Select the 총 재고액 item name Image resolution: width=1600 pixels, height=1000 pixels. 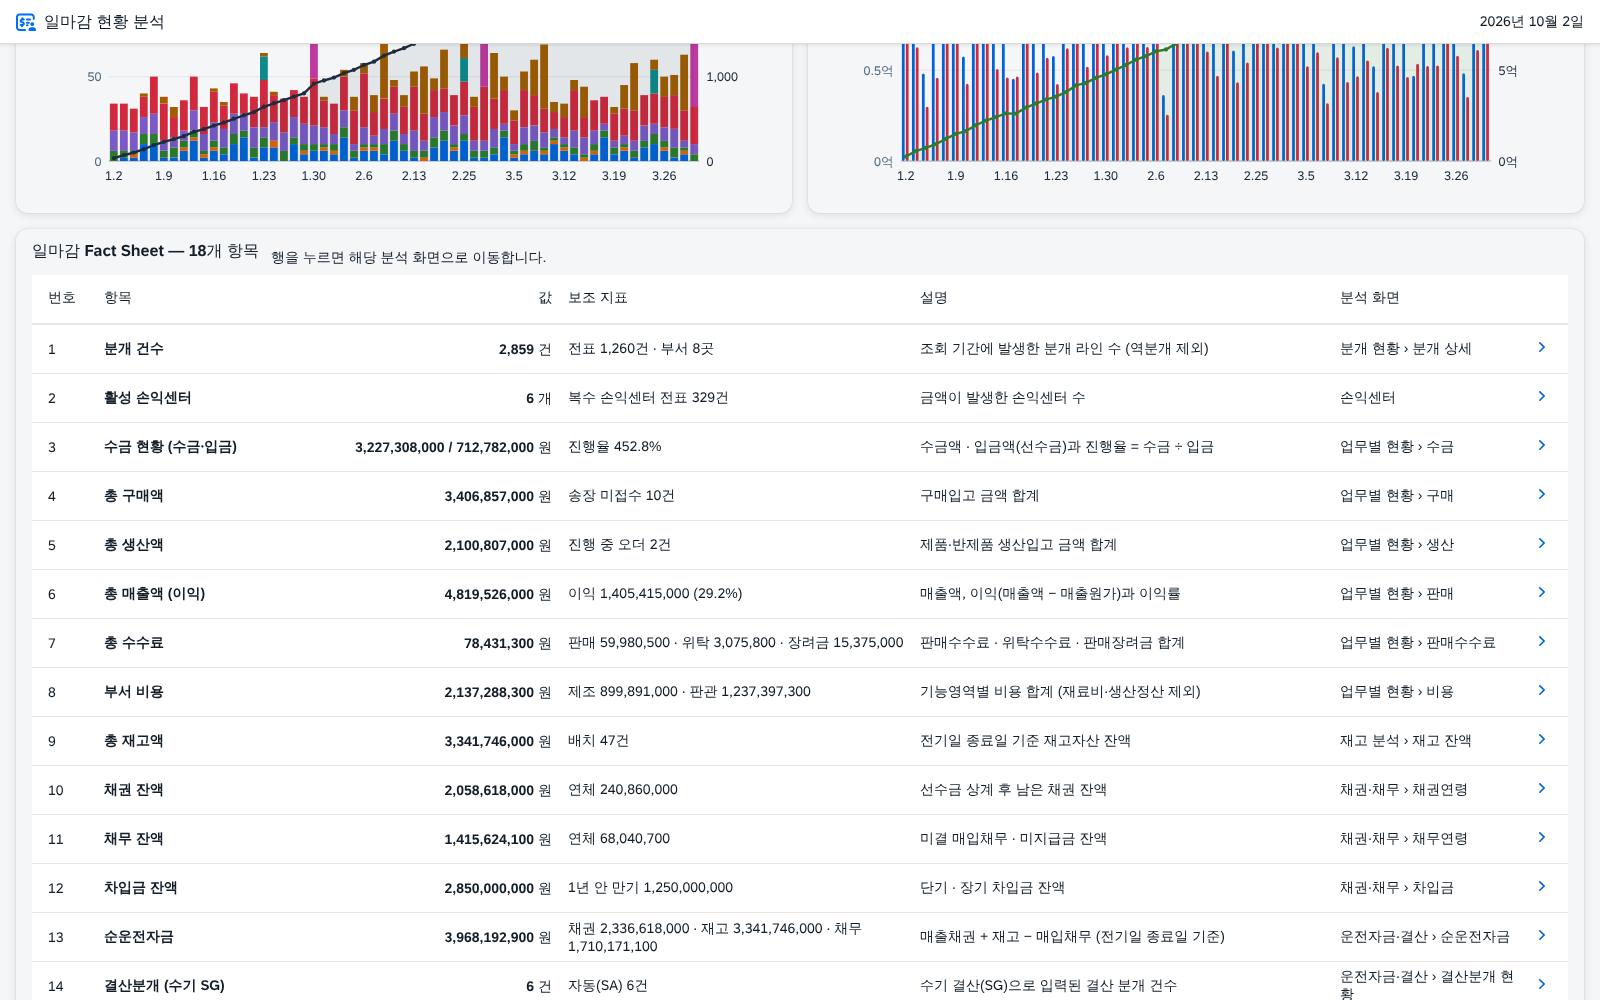tap(134, 741)
